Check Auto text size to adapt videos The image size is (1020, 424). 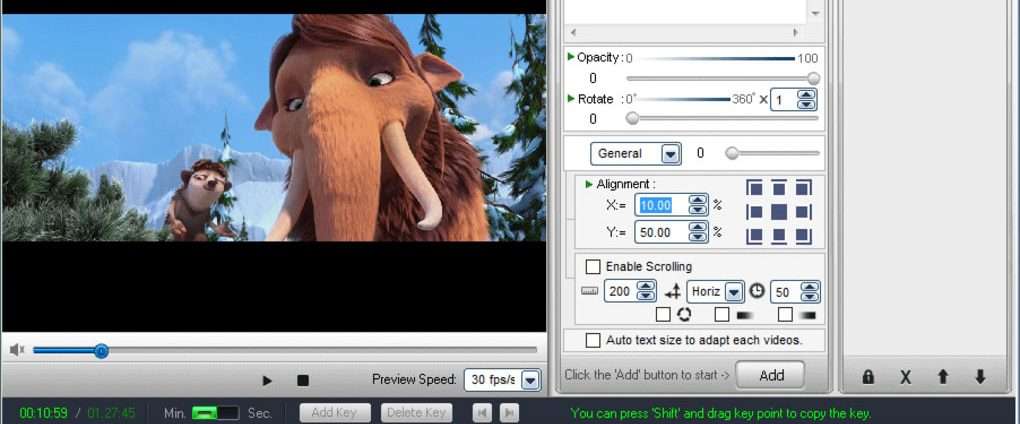593,340
